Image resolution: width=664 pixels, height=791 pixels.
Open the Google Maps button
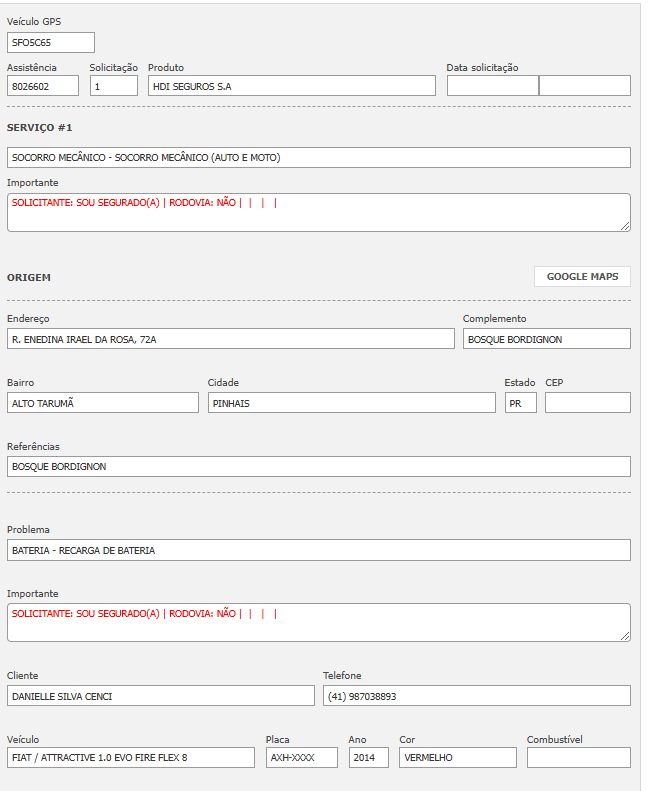pos(582,277)
